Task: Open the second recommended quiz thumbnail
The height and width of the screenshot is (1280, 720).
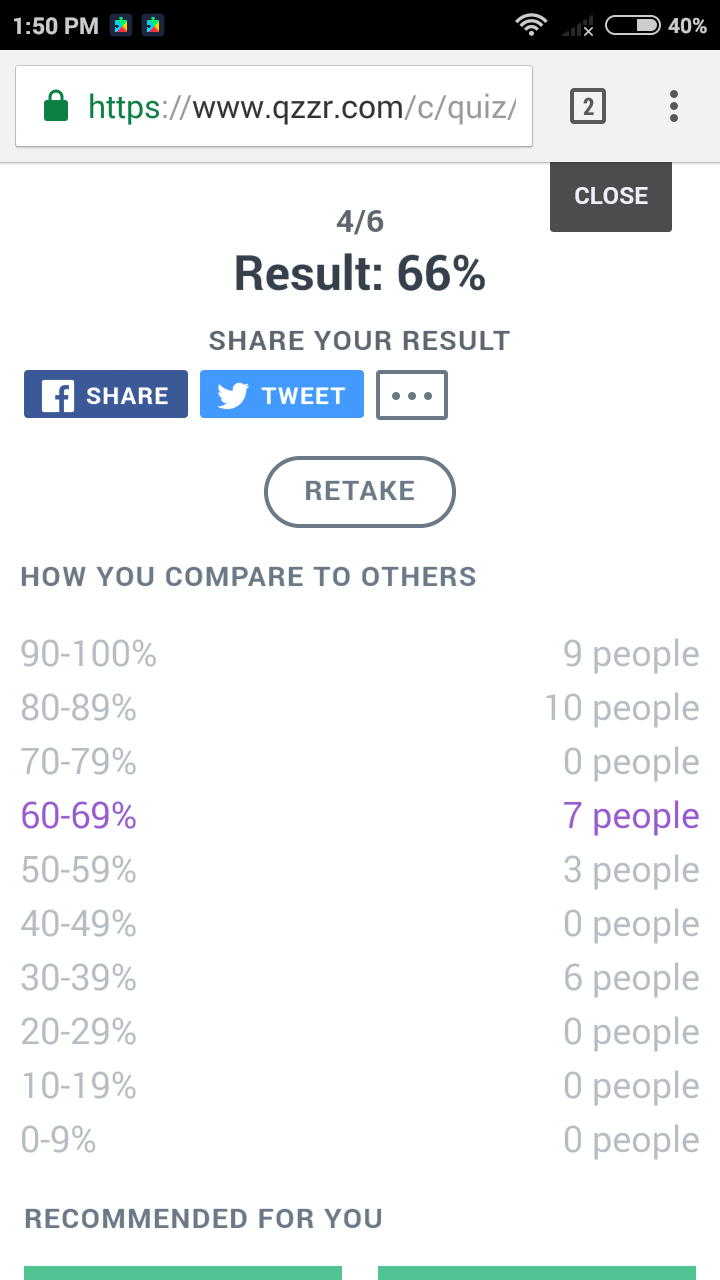Action: 537,1272
